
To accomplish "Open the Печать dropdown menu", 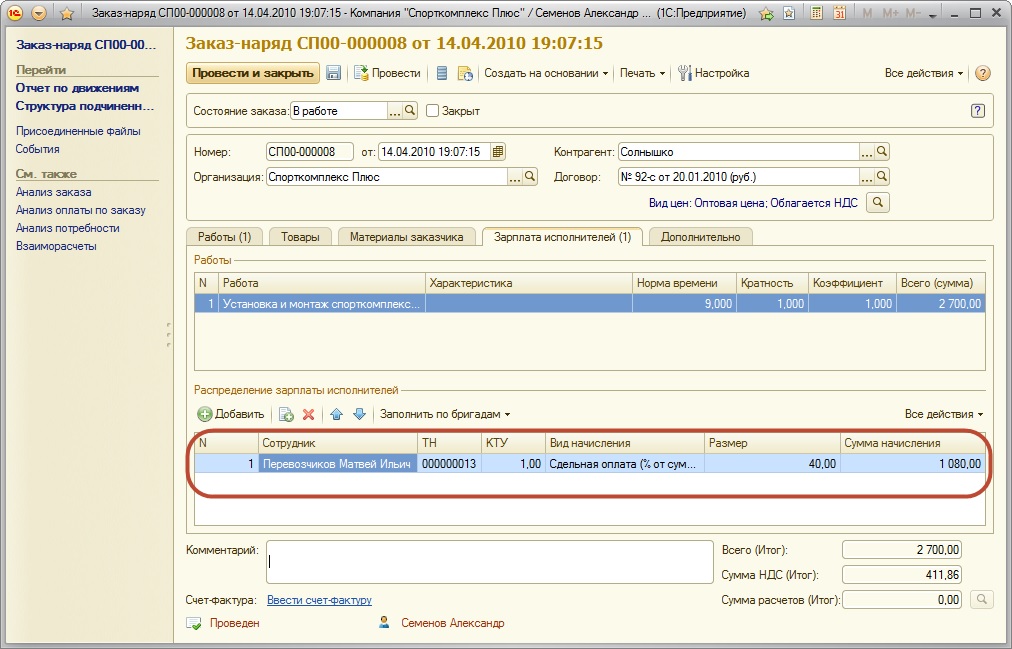I will click(x=642, y=73).
